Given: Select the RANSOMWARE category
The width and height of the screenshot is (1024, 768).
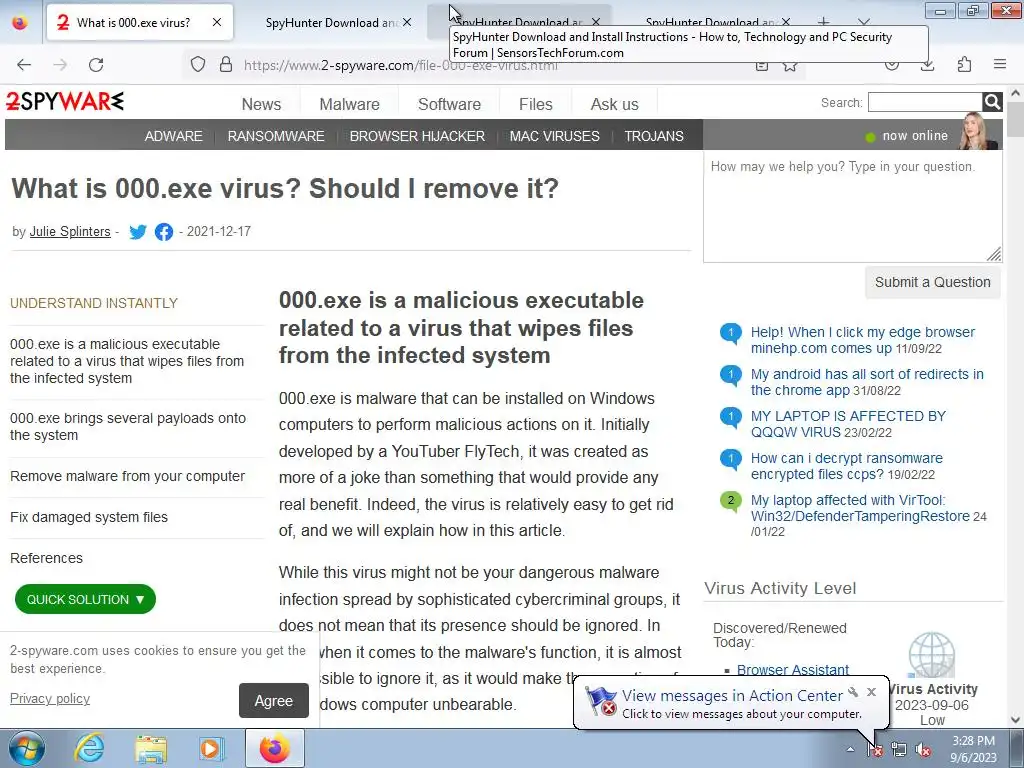Looking at the screenshot, I should click(276, 136).
